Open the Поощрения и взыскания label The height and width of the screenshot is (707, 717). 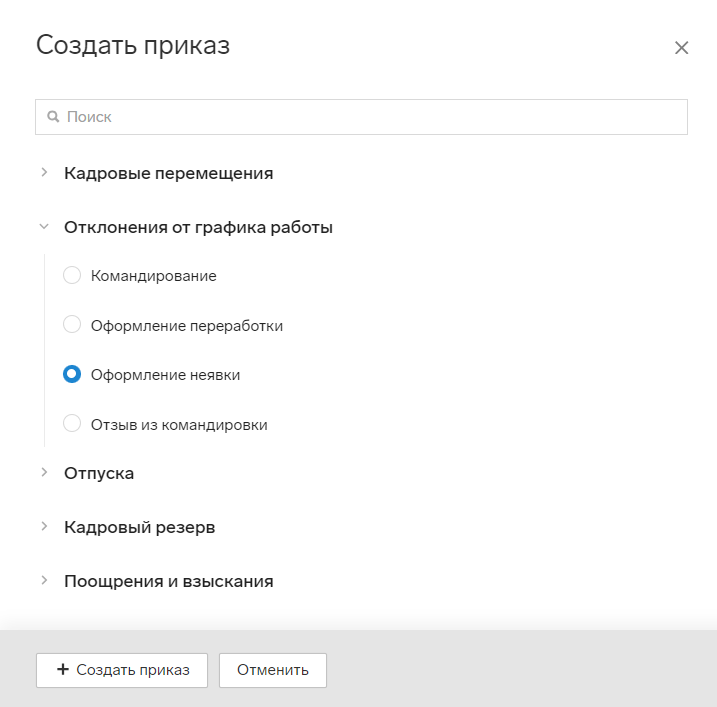168,581
